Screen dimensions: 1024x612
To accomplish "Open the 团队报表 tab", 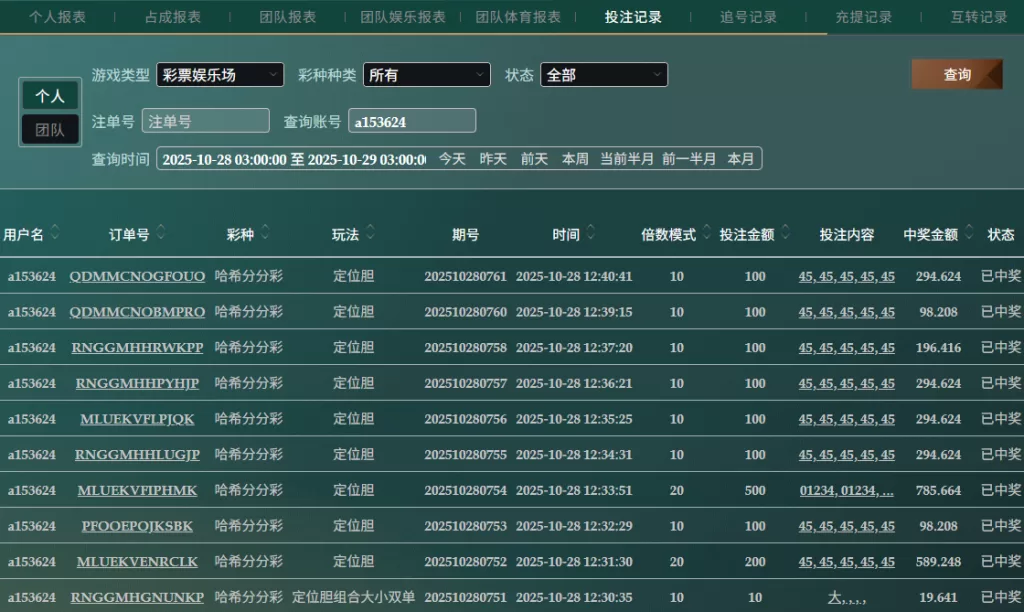I will pos(288,17).
